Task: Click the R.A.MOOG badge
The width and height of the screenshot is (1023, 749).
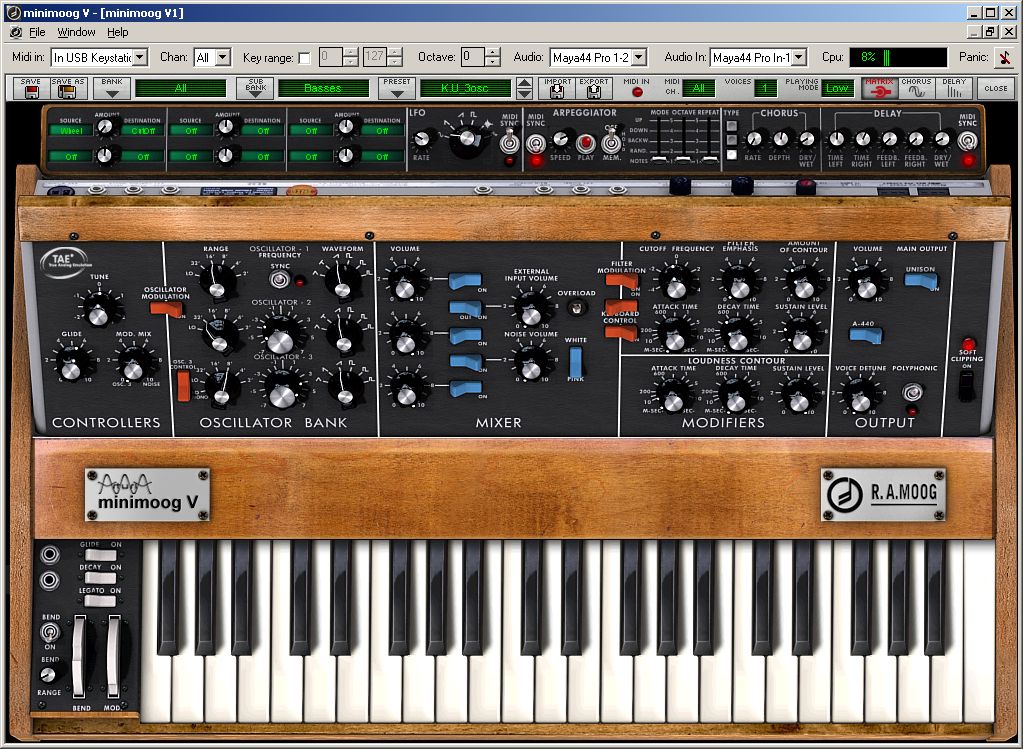Action: 883,495
